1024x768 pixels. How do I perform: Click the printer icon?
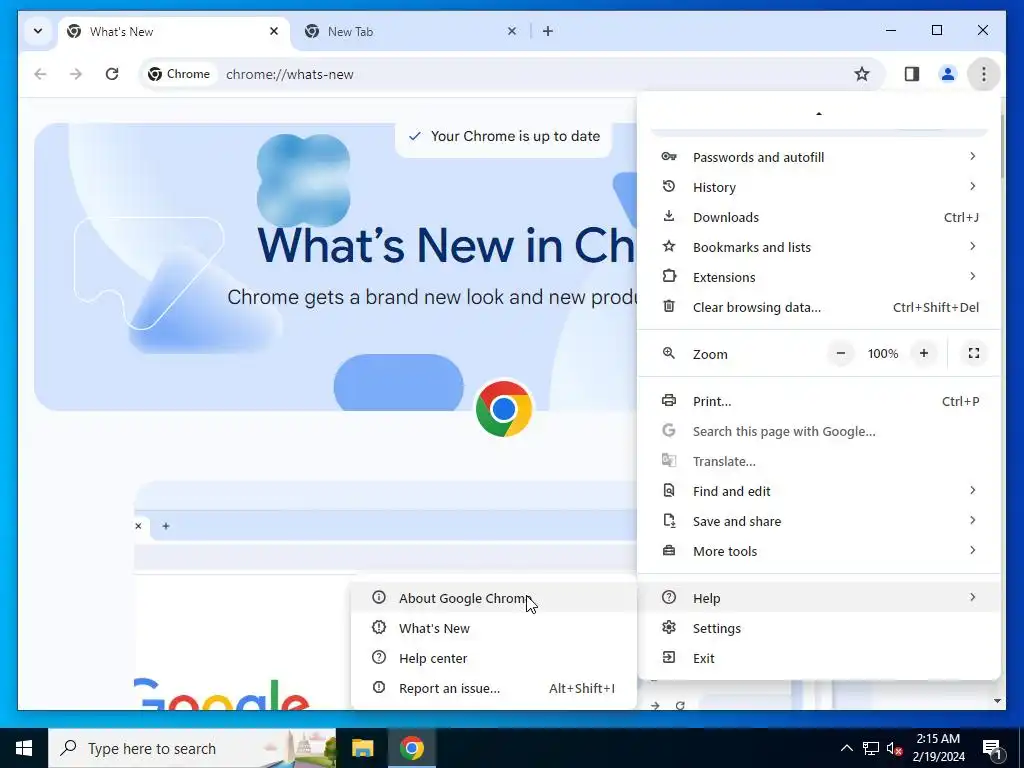(668, 400)
